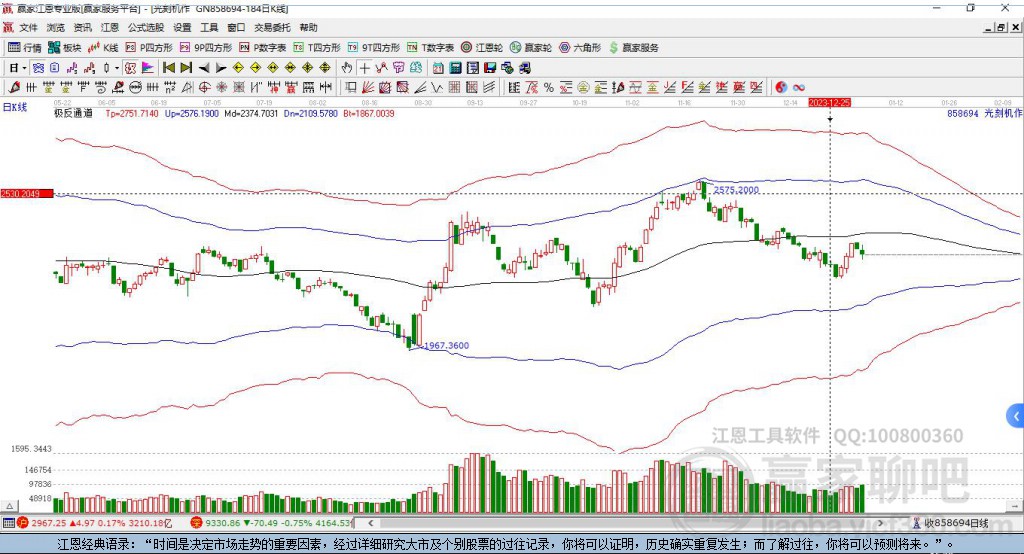Click the status bar table grid icon
This screenshot has height=554, width=1024.
tap(8, 523)
